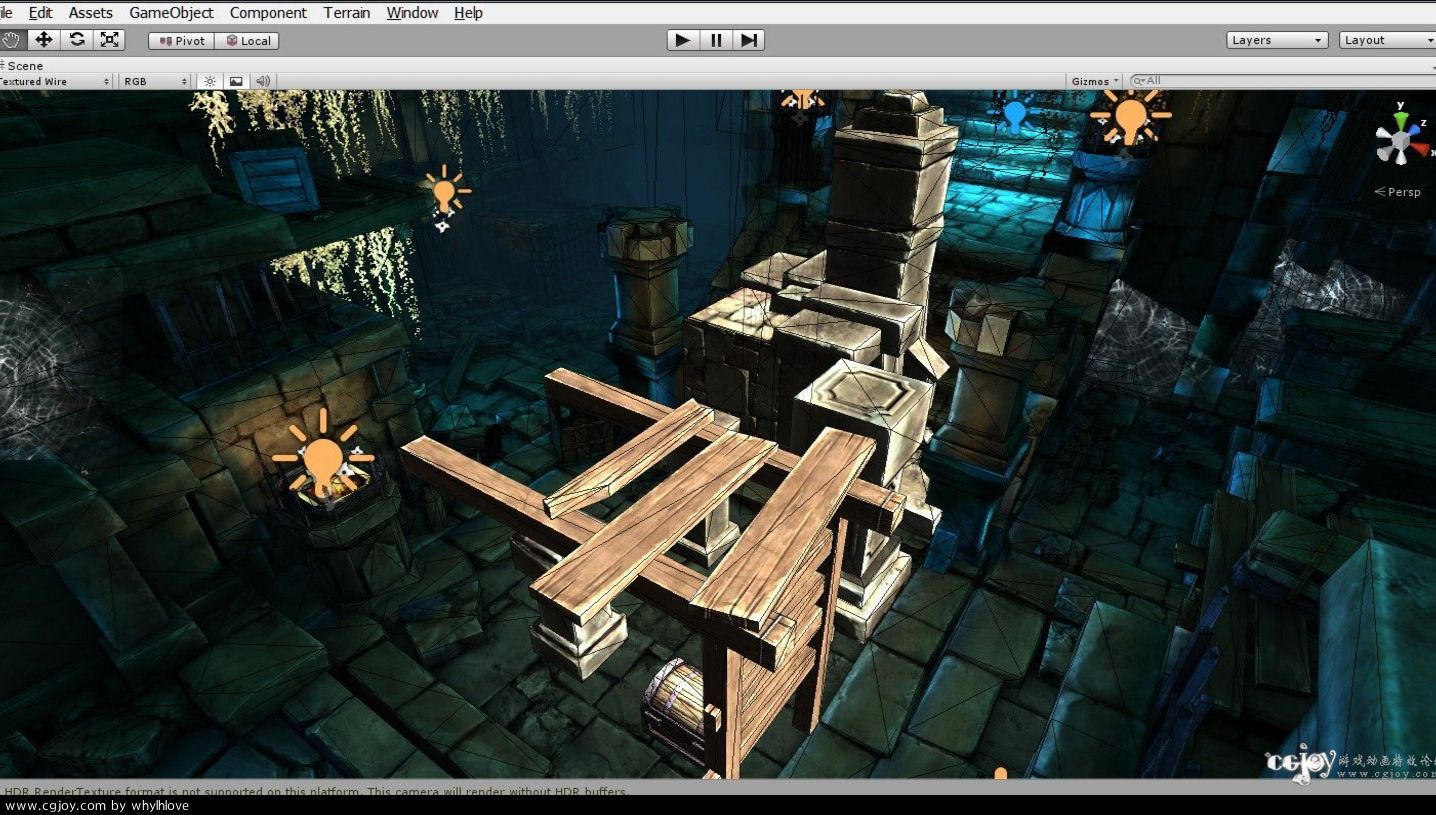The image size is (1436, 815).
Task: Open the Help menu
Action: (x=468, y=13)
